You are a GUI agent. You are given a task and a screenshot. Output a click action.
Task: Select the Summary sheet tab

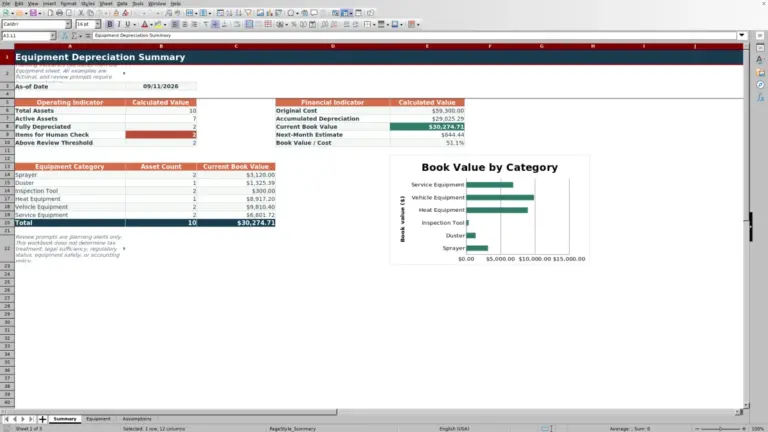(65, 419)
